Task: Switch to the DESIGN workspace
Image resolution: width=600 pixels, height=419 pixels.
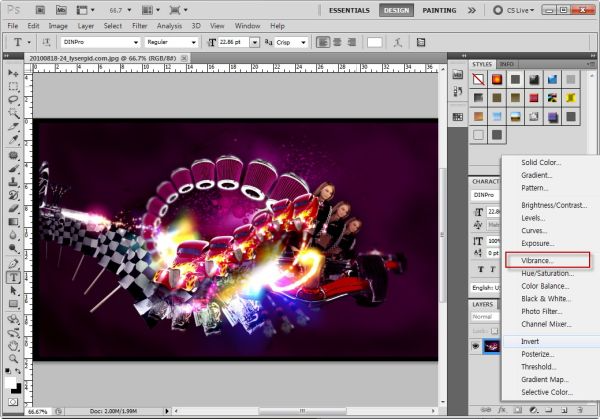Action: [x=396, y=10]
